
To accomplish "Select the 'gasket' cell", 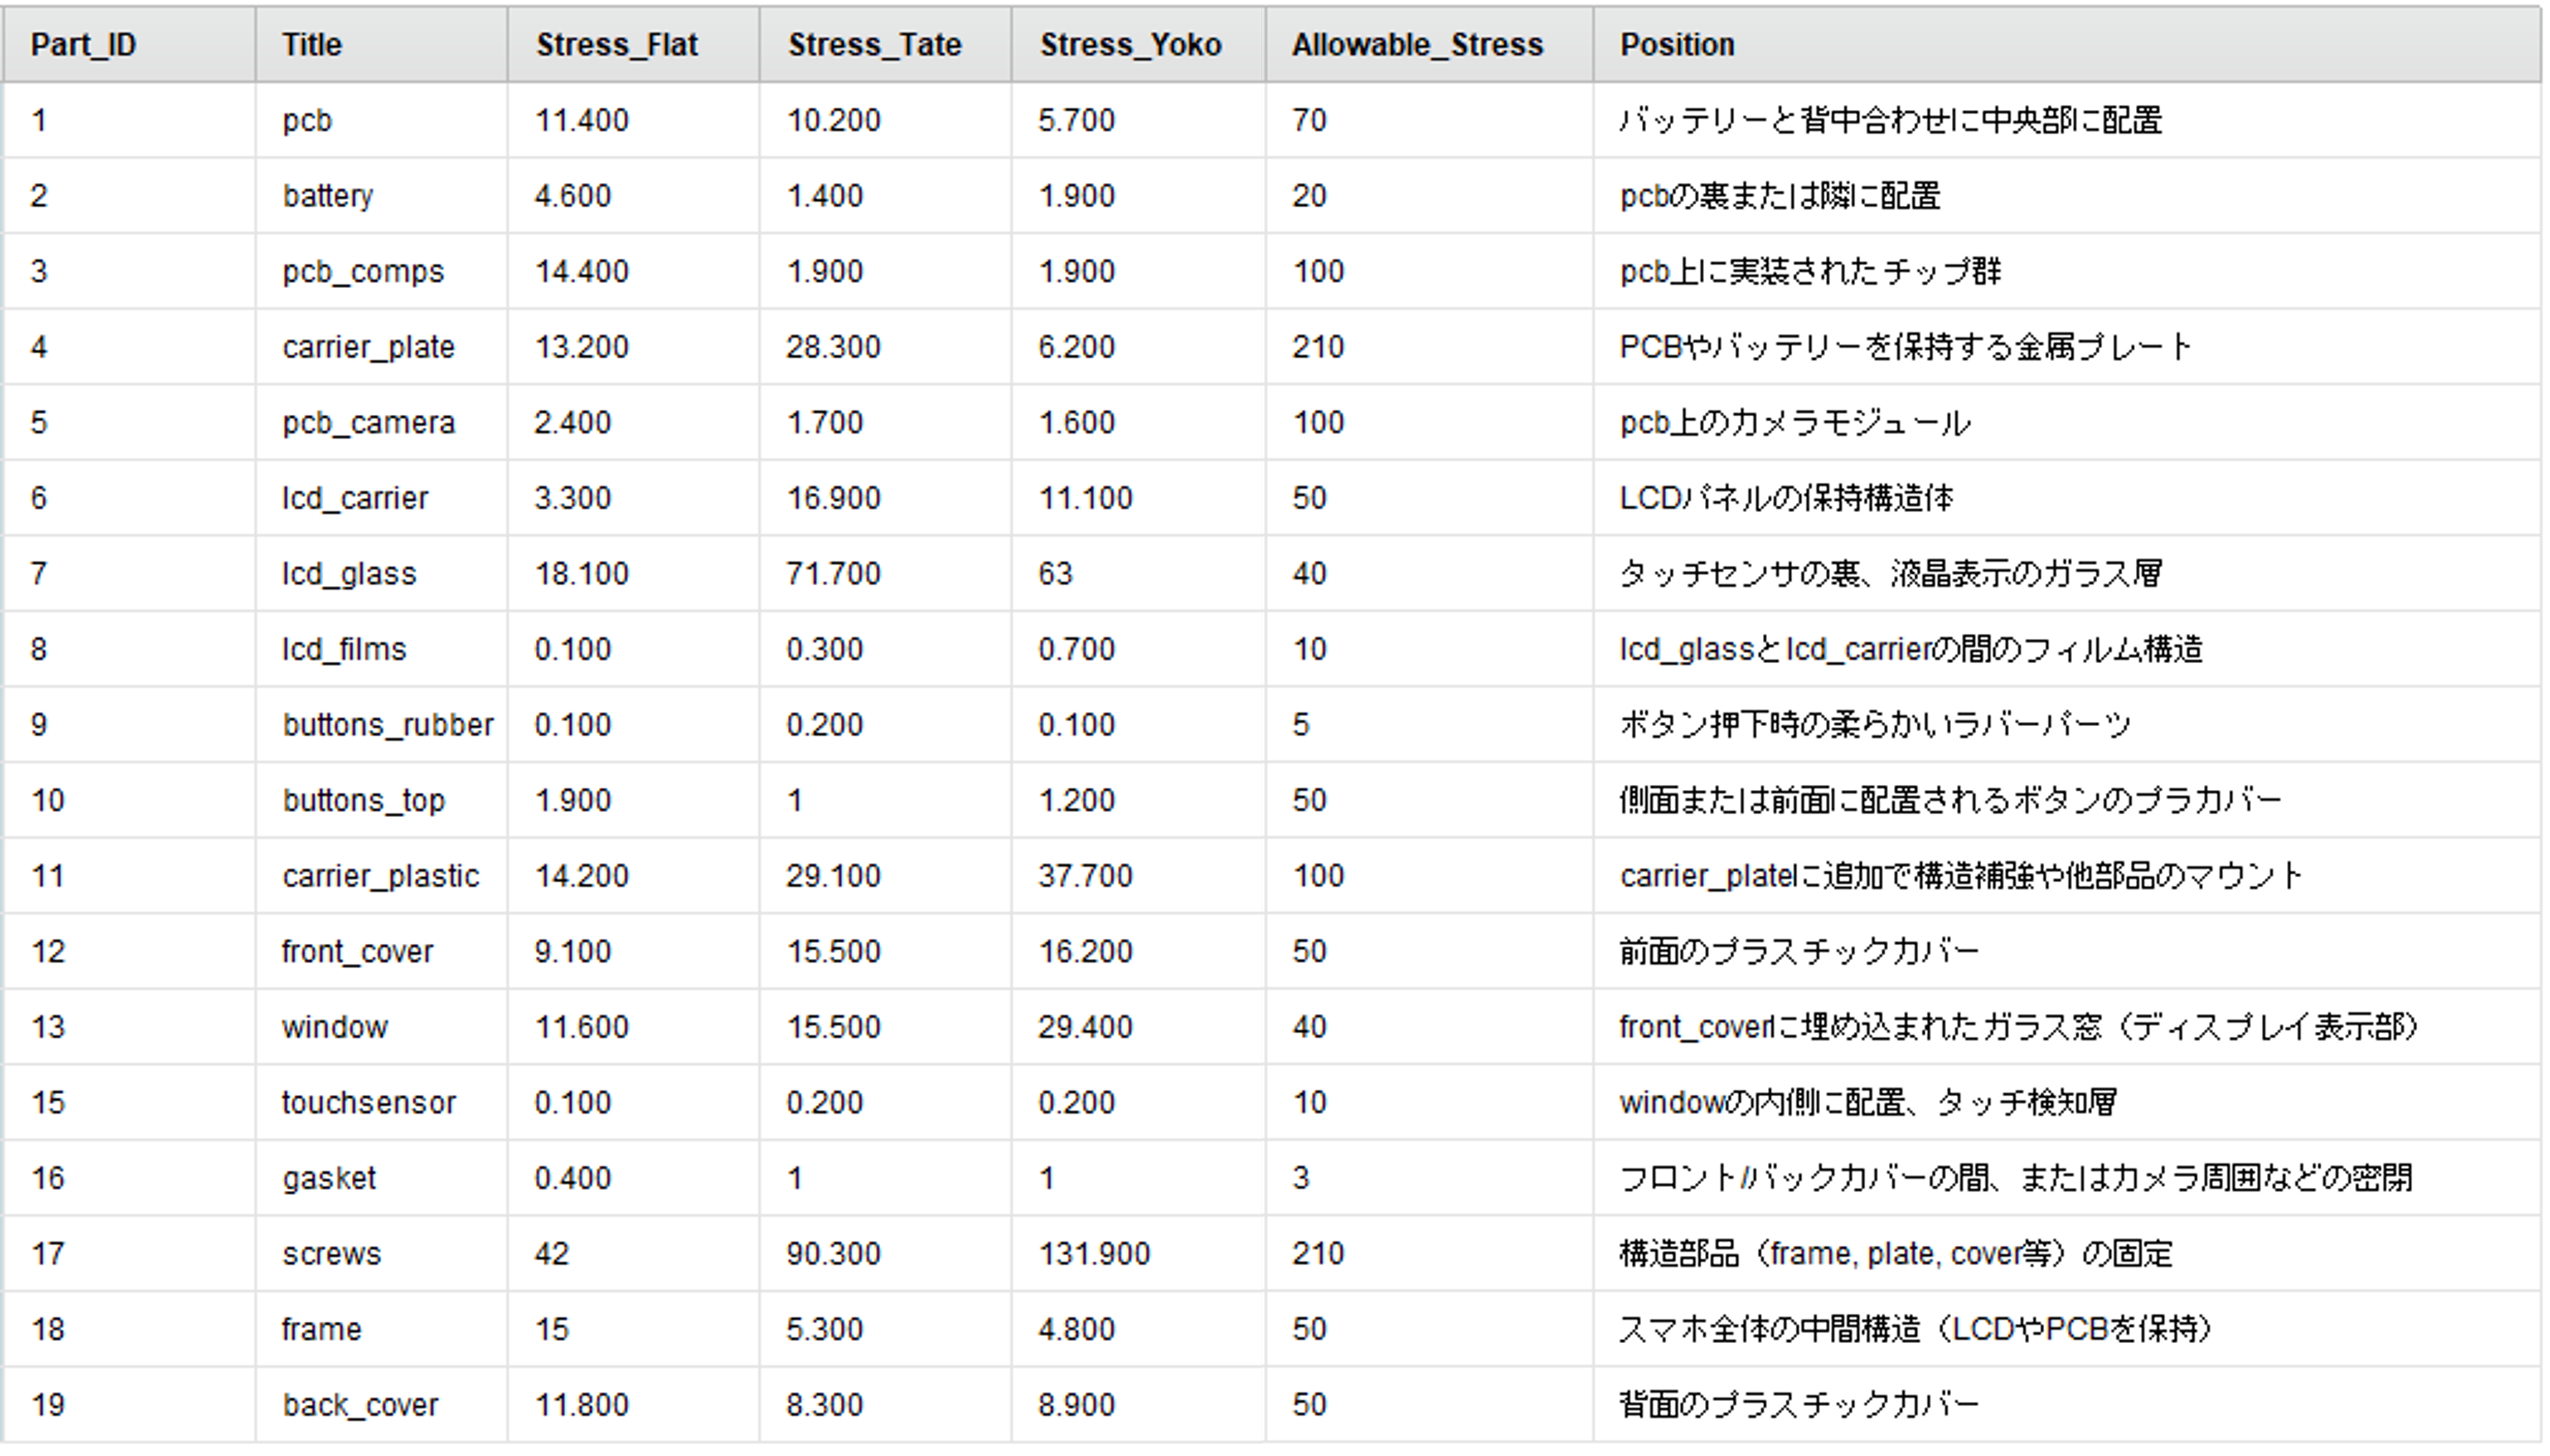I will click(381, 1178).
